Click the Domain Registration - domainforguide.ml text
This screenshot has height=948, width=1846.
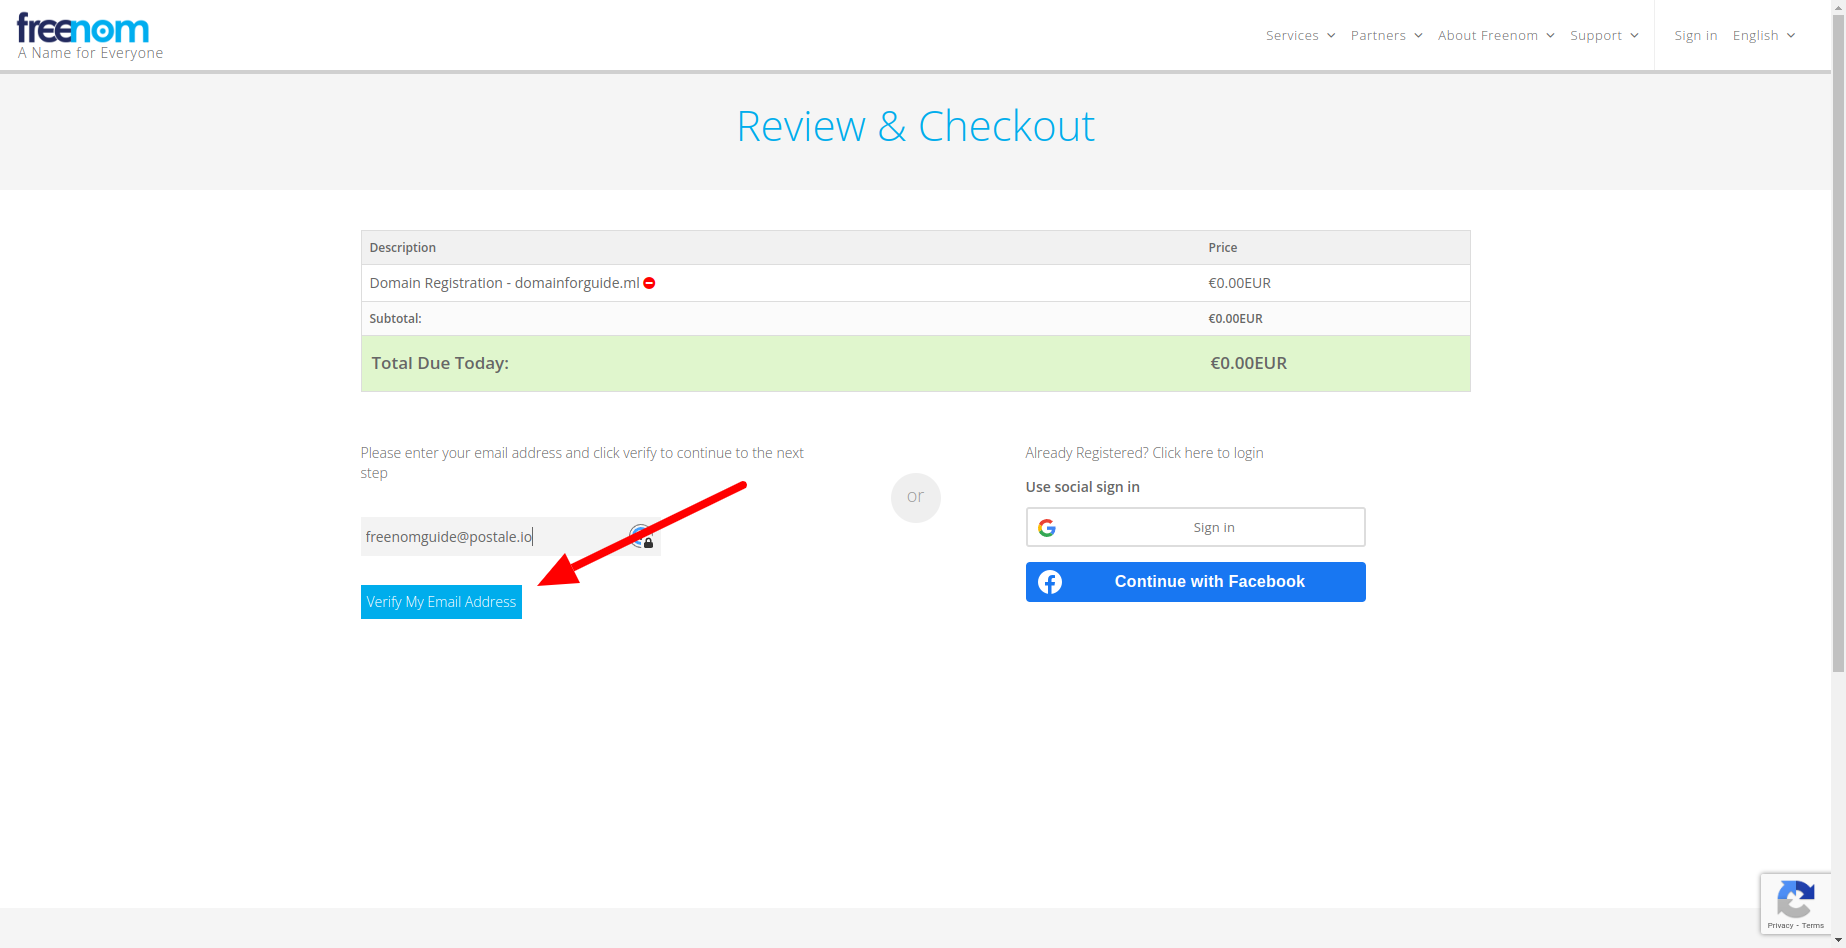(504, 283)
